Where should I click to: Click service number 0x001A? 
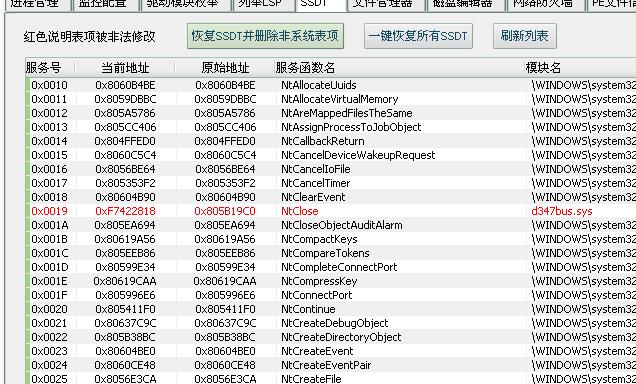pyautogui.click(x=49, y=225)
